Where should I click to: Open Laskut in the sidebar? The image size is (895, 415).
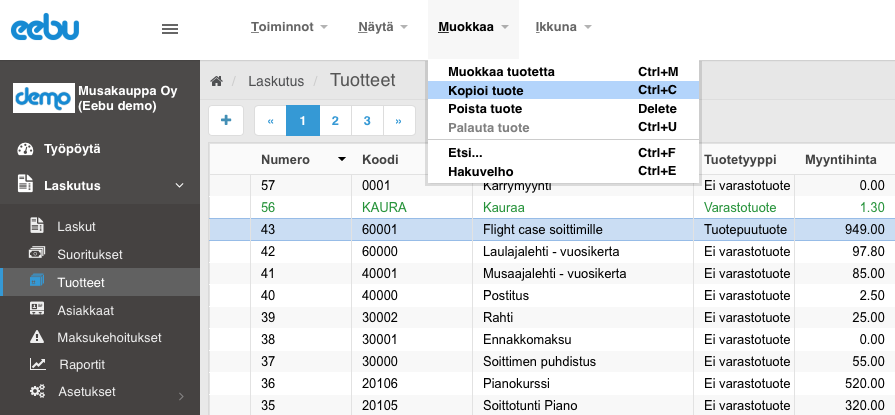(76, 226)
